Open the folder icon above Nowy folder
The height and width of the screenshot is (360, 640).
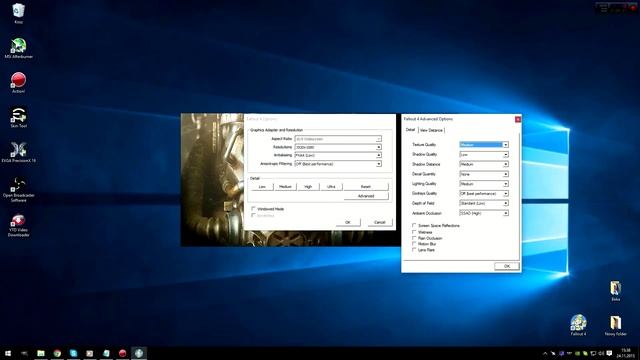coord(616,291)
